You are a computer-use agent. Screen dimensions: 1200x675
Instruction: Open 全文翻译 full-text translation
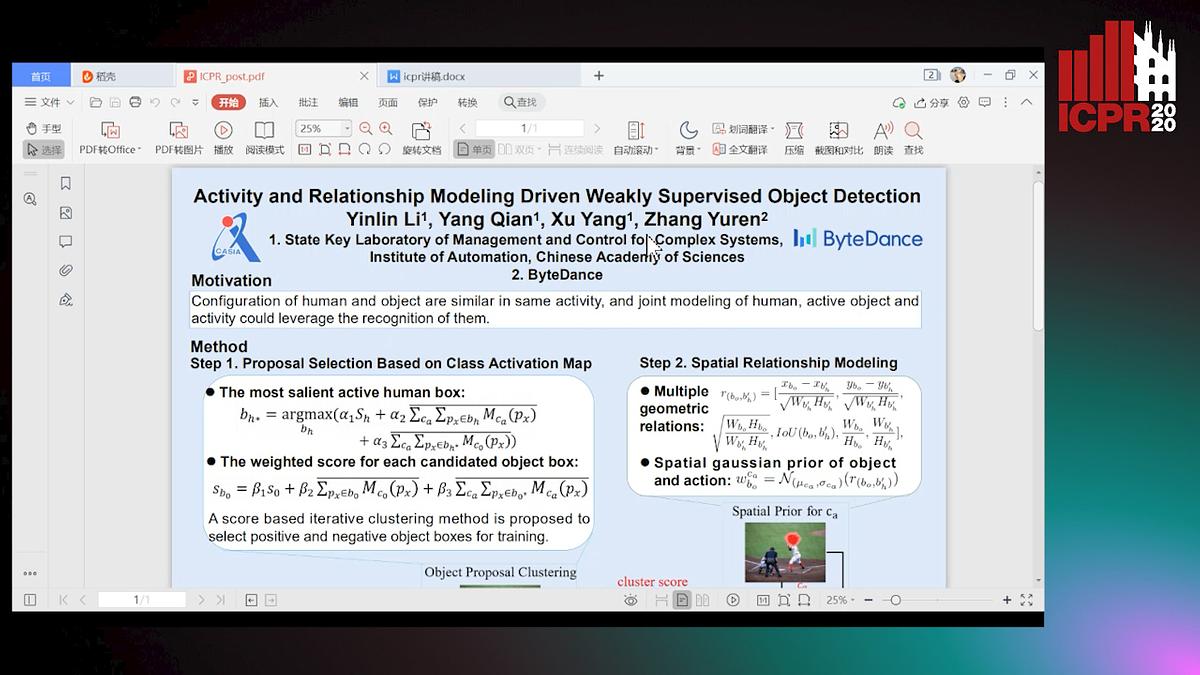[x=748, y=147]
